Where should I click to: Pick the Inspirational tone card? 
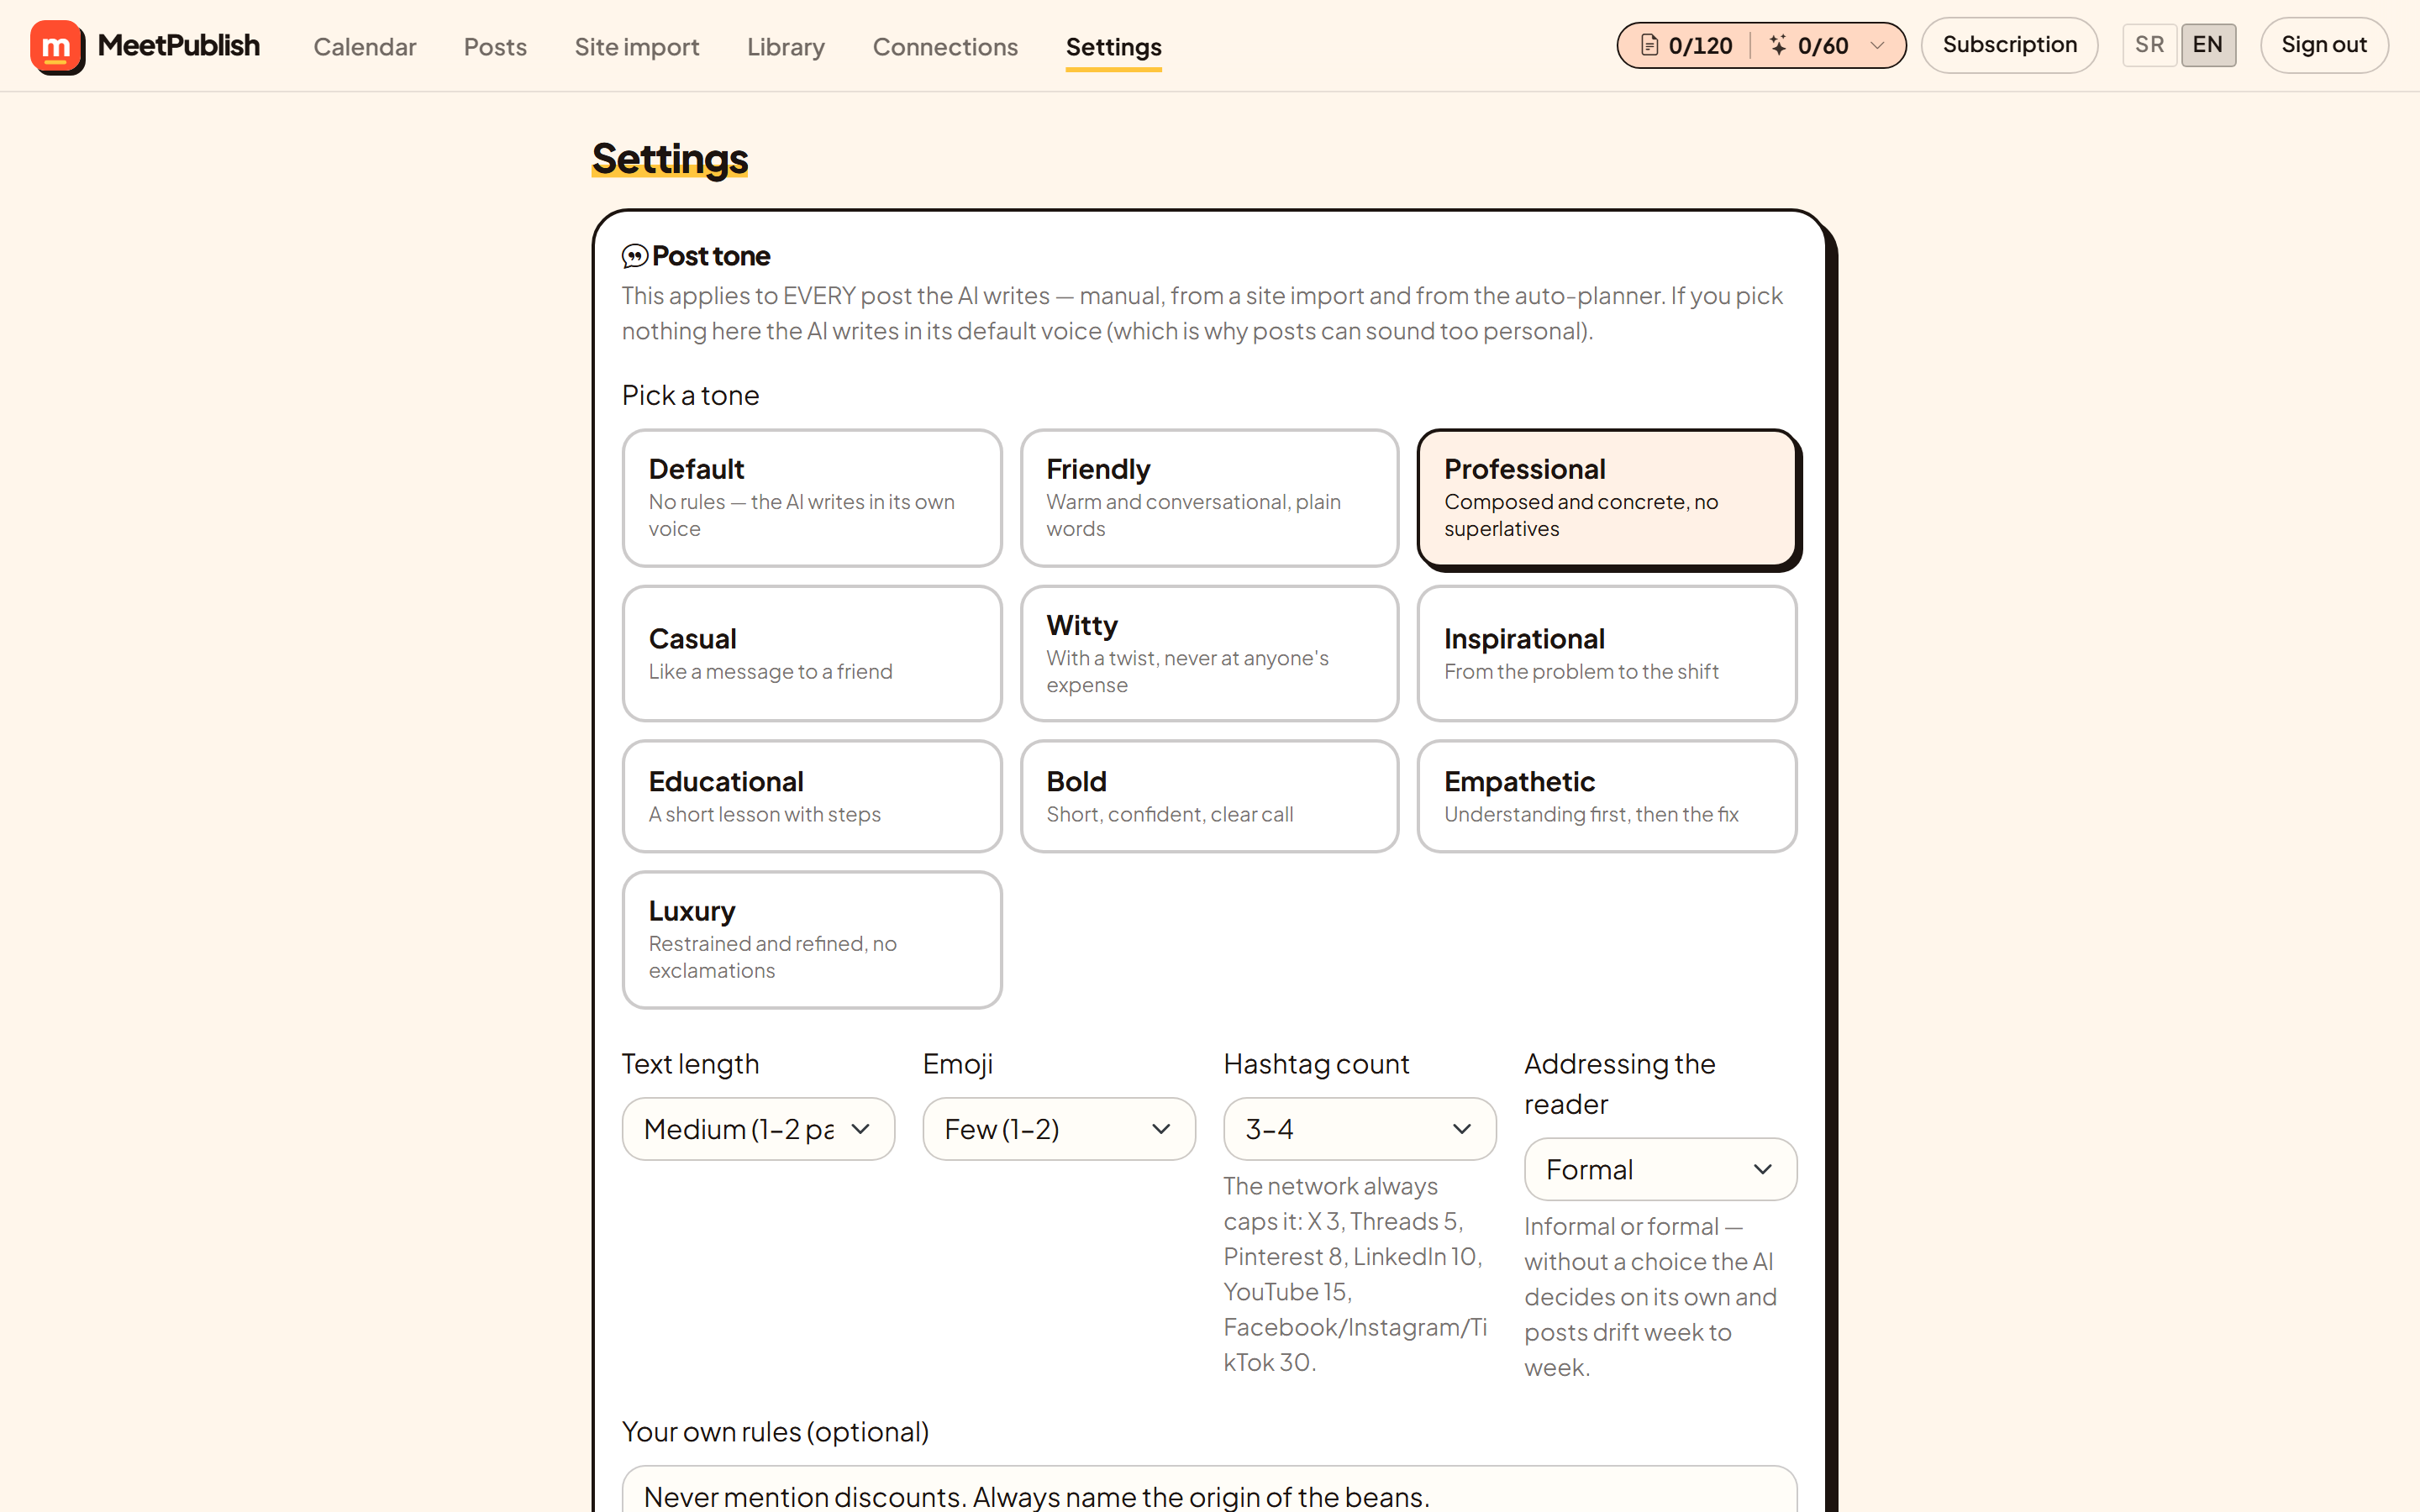1607,653
